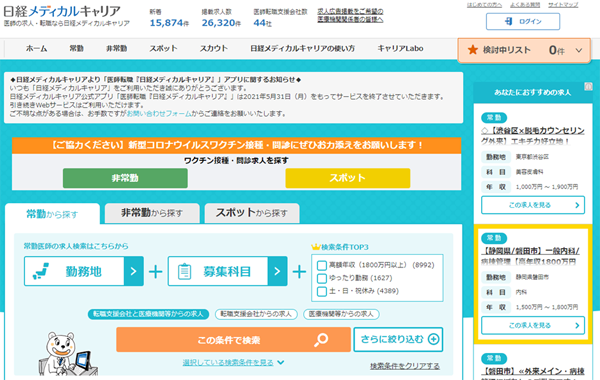Click 1,000万円 ～ 1,900万円 salary text
The height and width of the screenshot is (380, 600).
pyautogui.click(x=547, y=187)
